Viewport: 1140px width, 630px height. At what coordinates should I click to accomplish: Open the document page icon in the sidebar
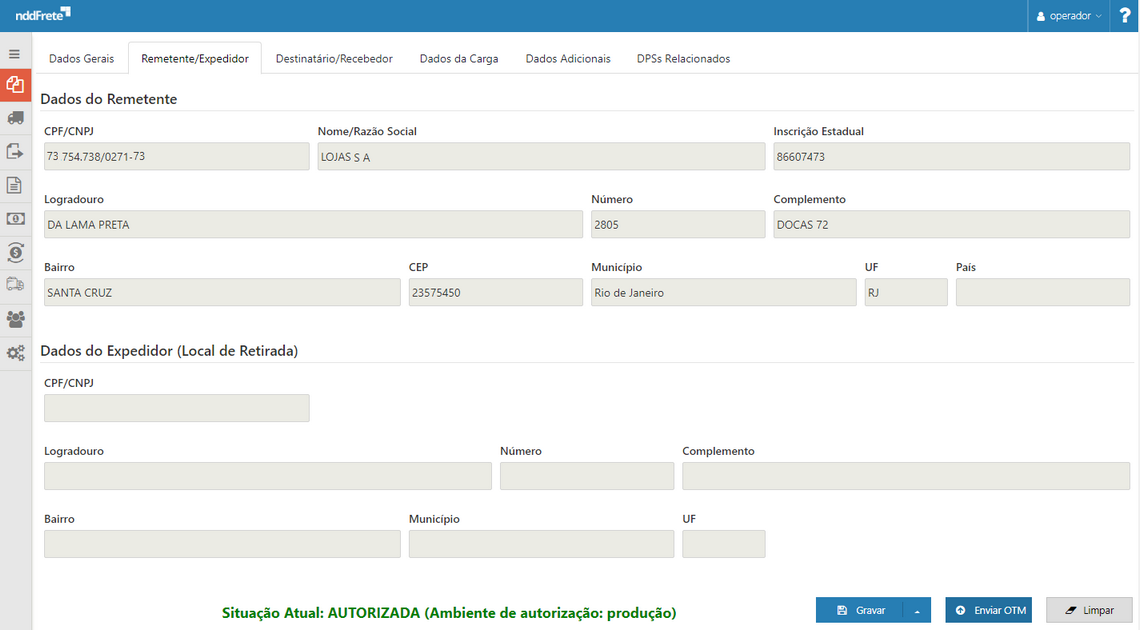[15, 185]
